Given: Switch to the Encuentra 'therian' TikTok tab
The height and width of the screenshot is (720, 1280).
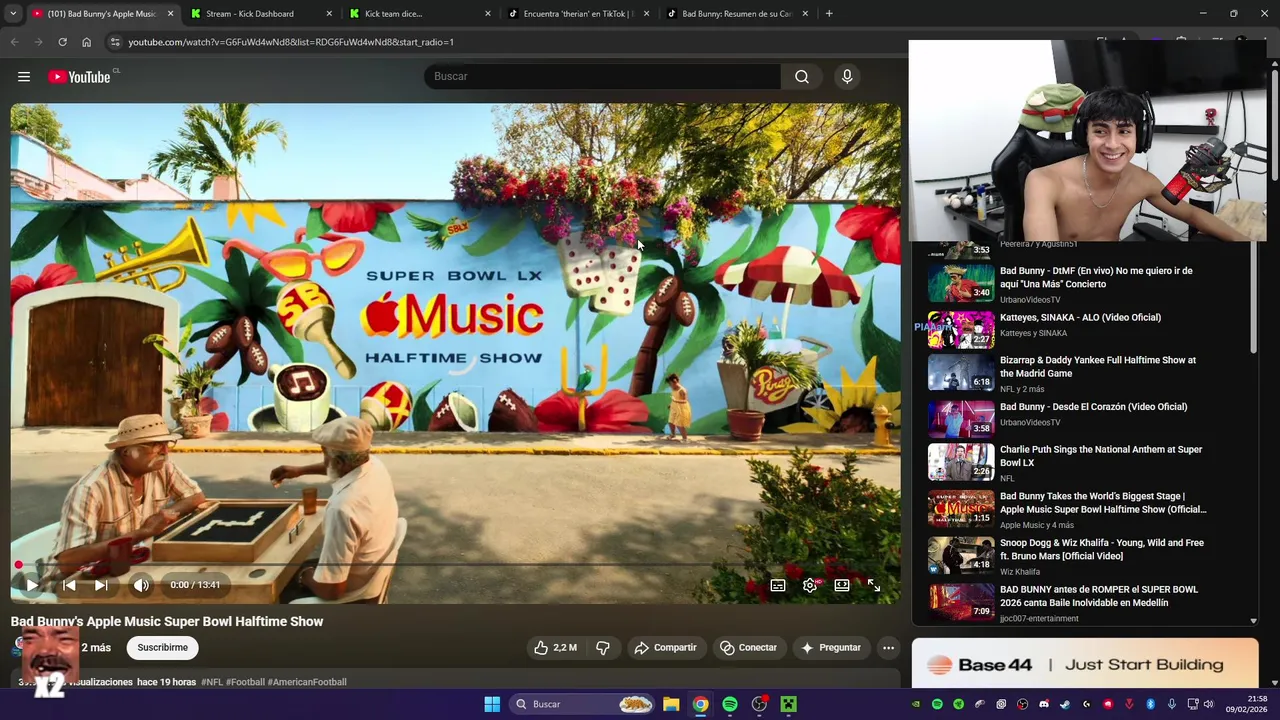Looking at the screenshot, I should coord(578,14).
